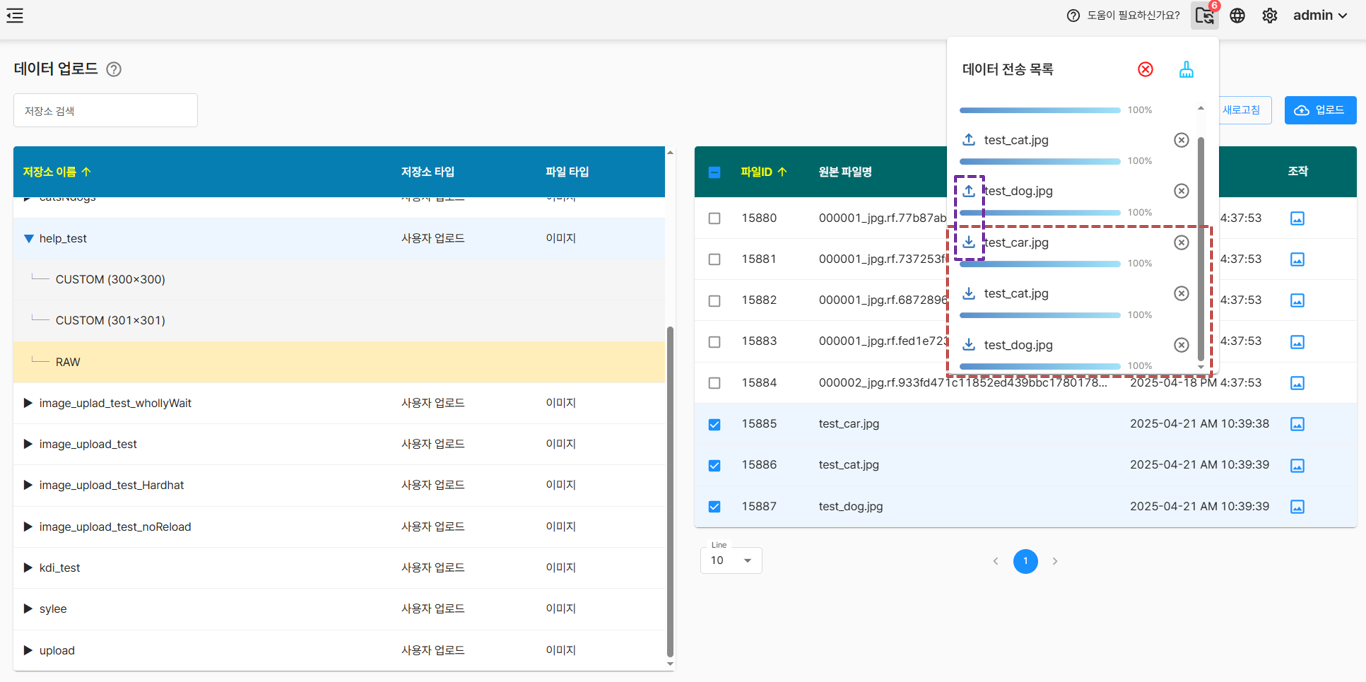Image resolution: width=1366 pixels, height=682 pixels.
Task: Check the box for file 15880
Action: (714, 218)
